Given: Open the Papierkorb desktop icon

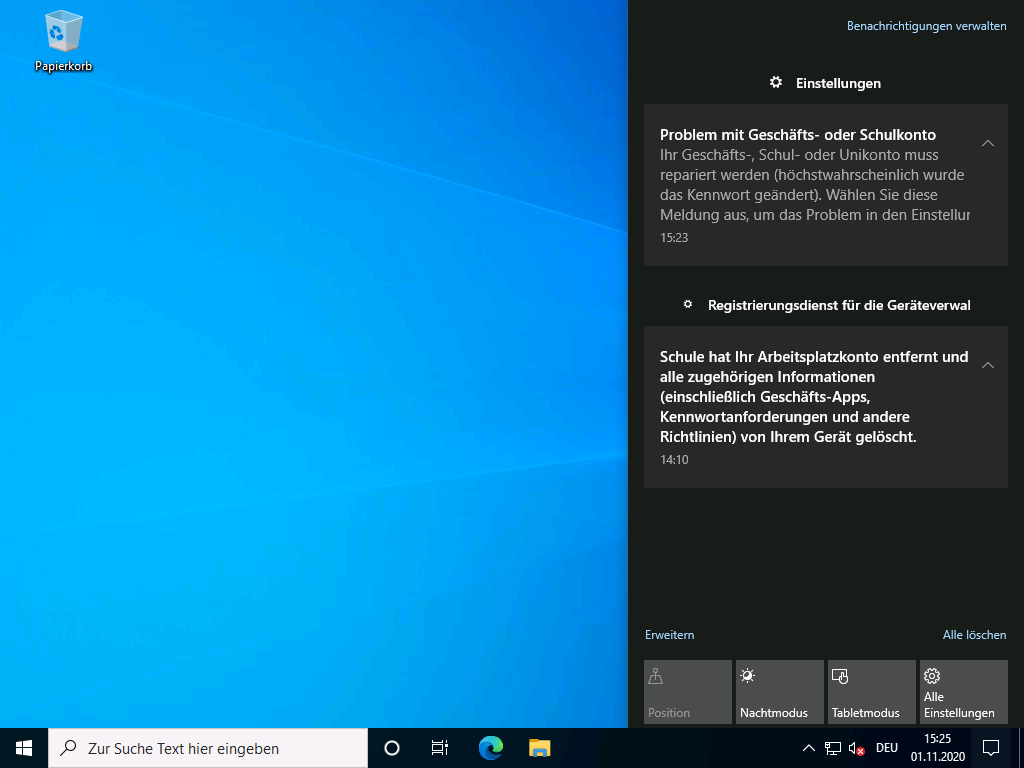Looking at the screenshot, I should (63, 40).
